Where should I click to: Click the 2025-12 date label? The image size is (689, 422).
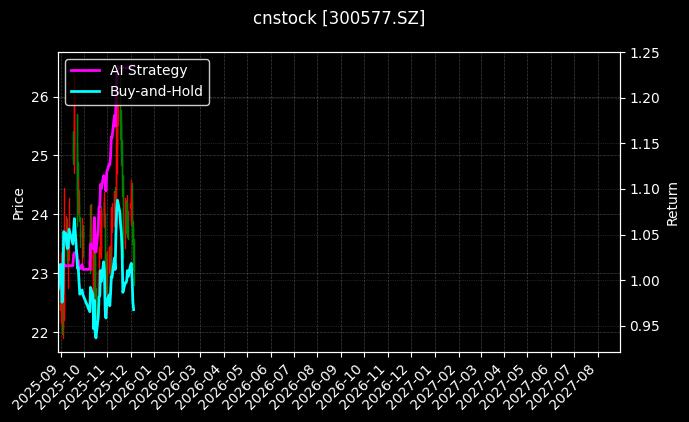105,387
